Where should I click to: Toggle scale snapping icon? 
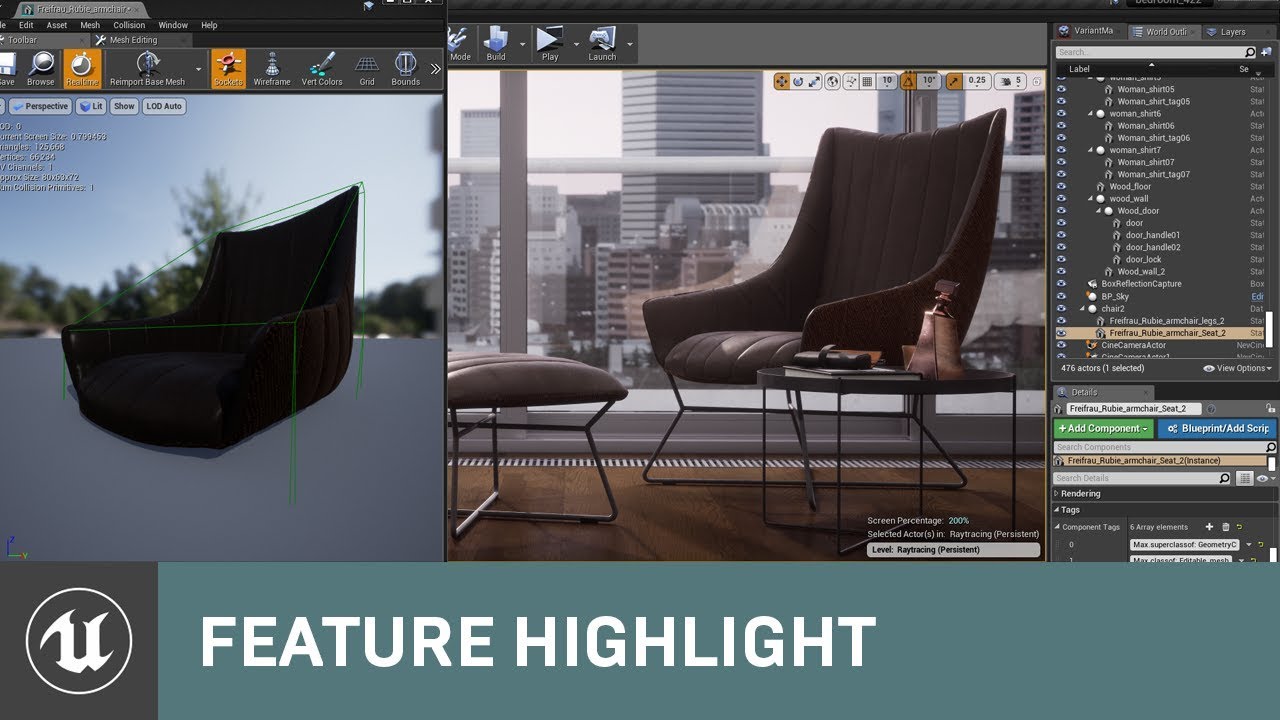pyautogui.click(x=953, y=81)
